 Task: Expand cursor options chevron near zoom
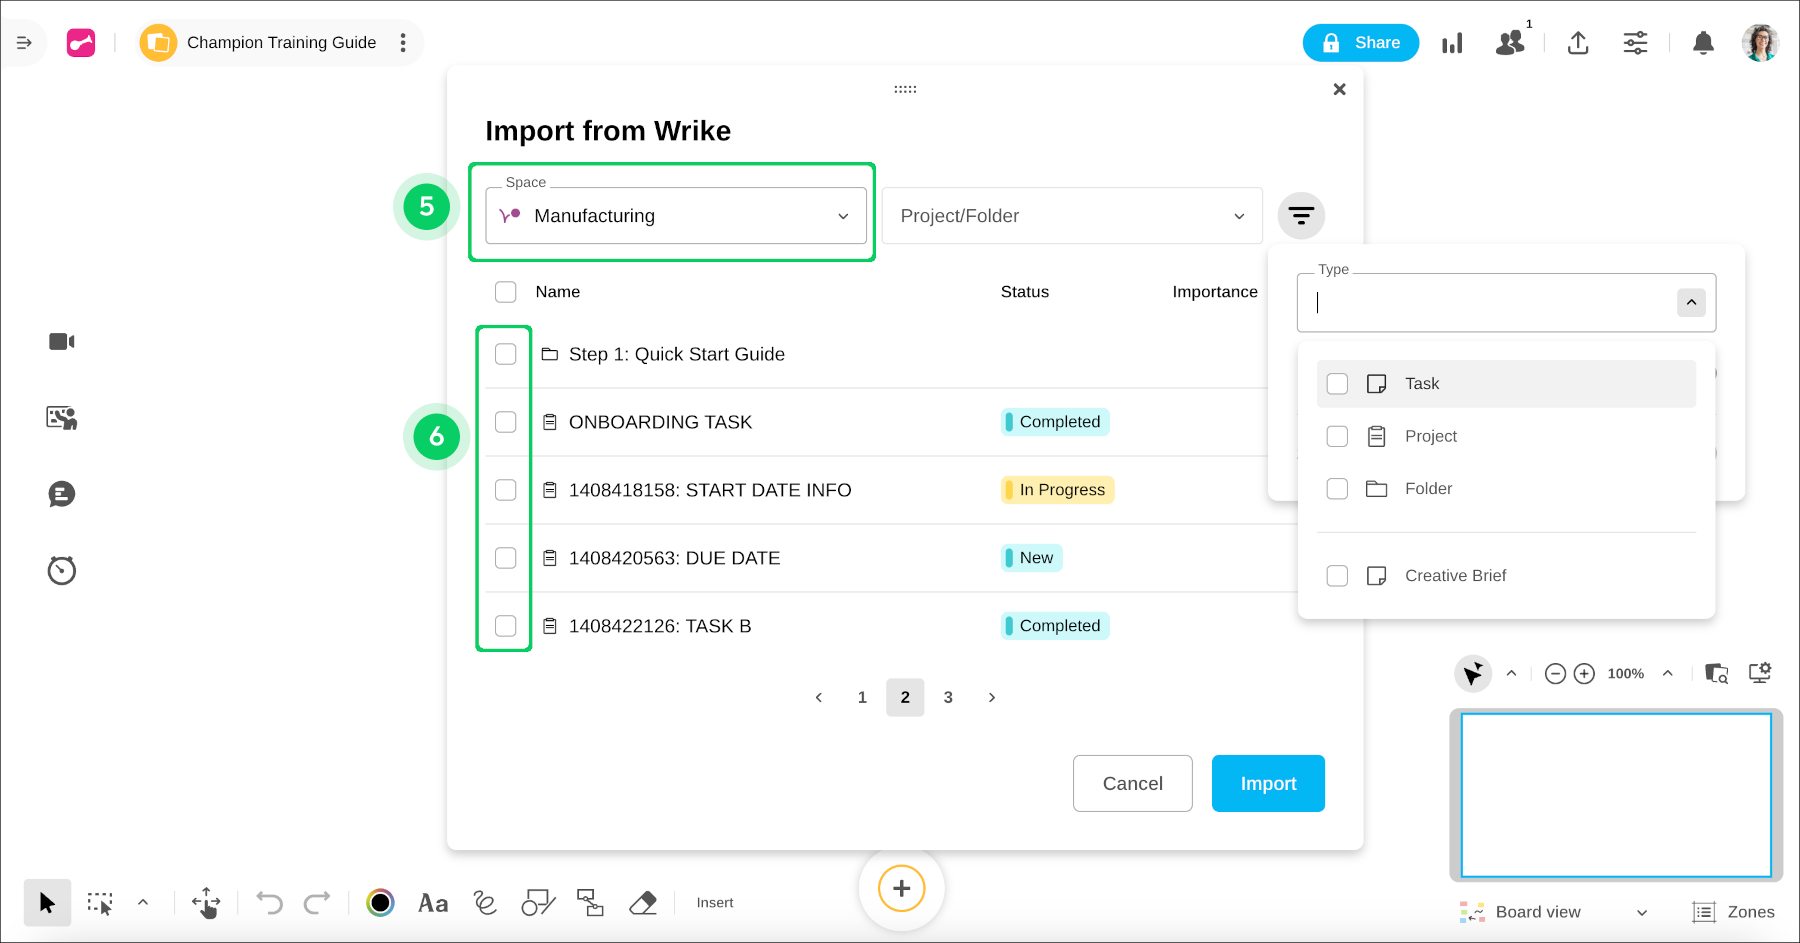coord(1511,674)
